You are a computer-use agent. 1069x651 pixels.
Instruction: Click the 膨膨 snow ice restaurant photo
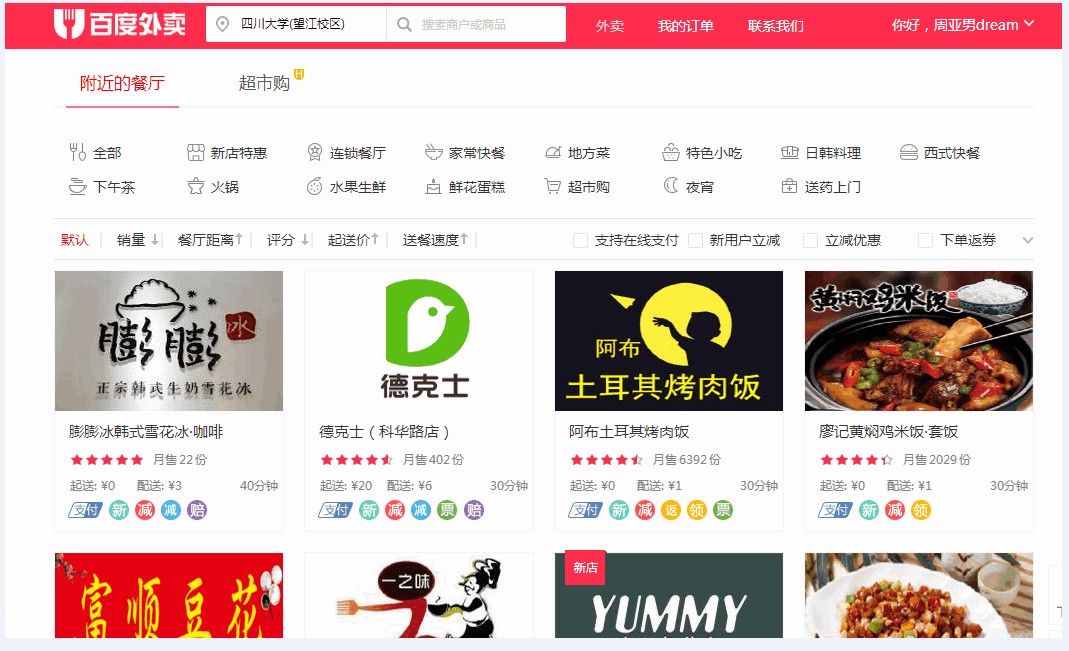point(169,341)
